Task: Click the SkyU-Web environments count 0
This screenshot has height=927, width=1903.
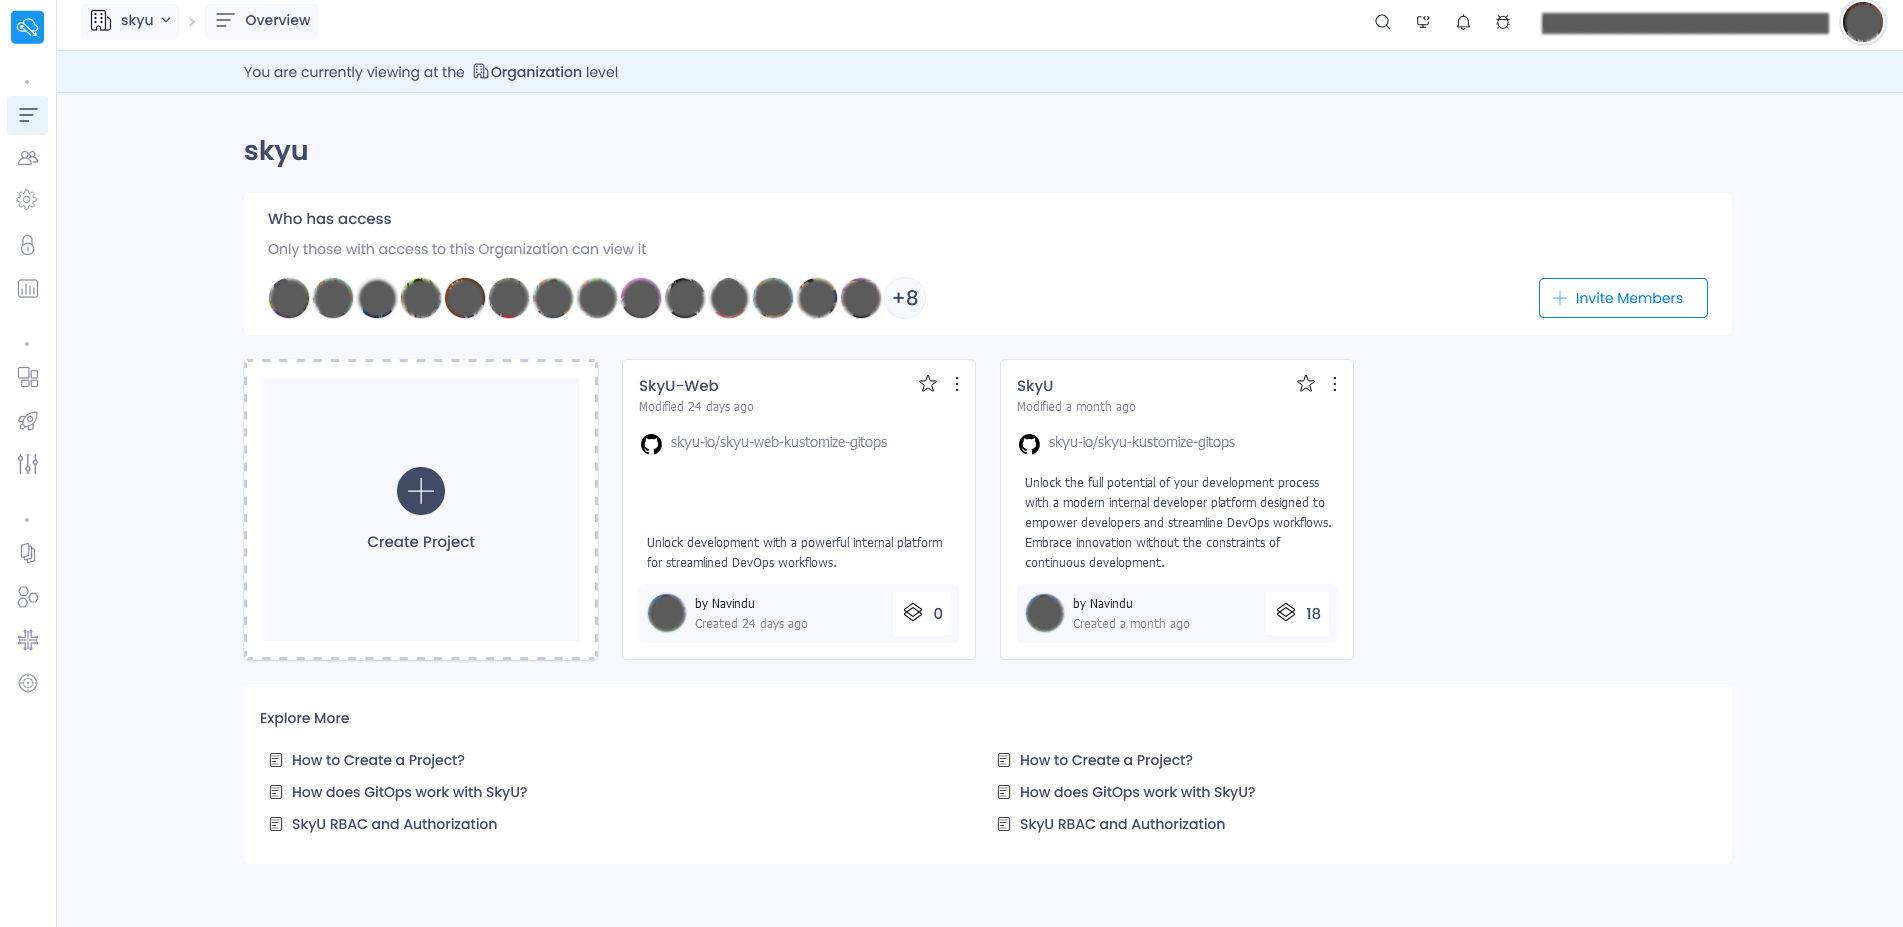Action: 923,613
